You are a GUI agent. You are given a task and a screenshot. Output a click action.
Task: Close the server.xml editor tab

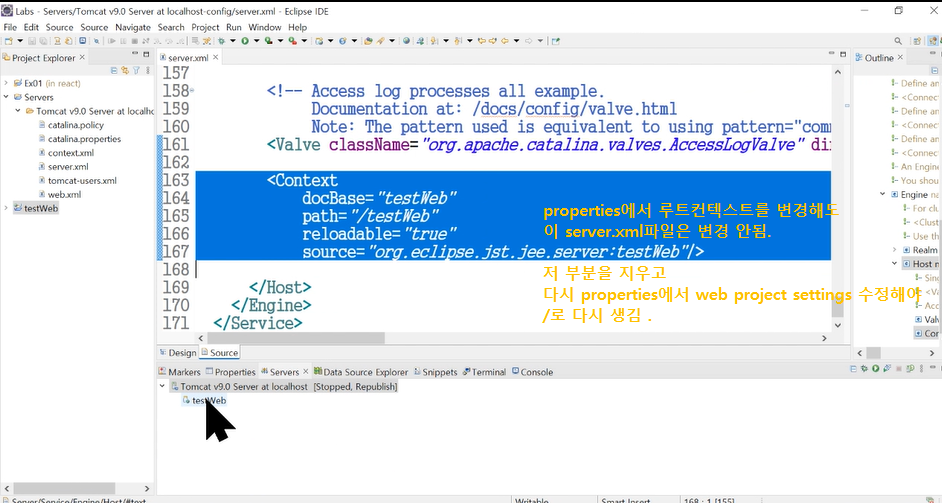point(215,57)
